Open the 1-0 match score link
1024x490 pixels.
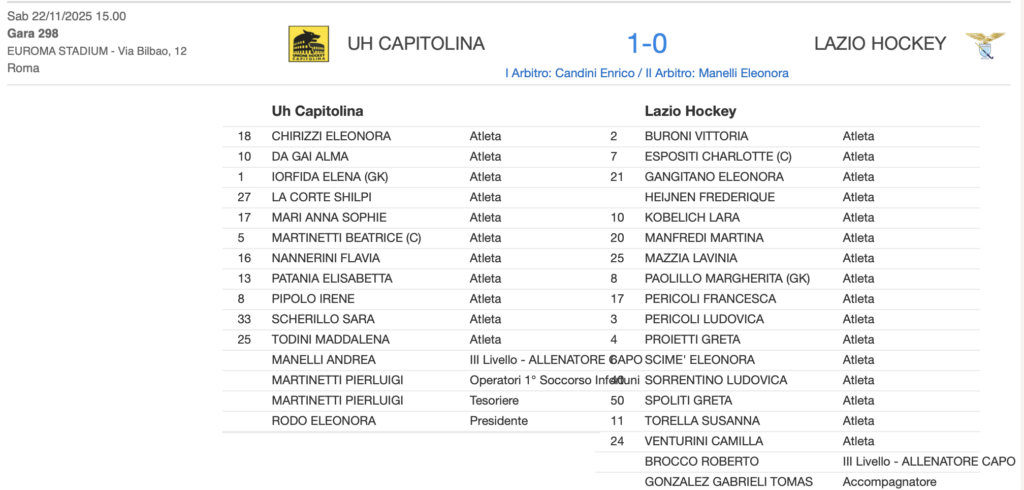[647, 43]
